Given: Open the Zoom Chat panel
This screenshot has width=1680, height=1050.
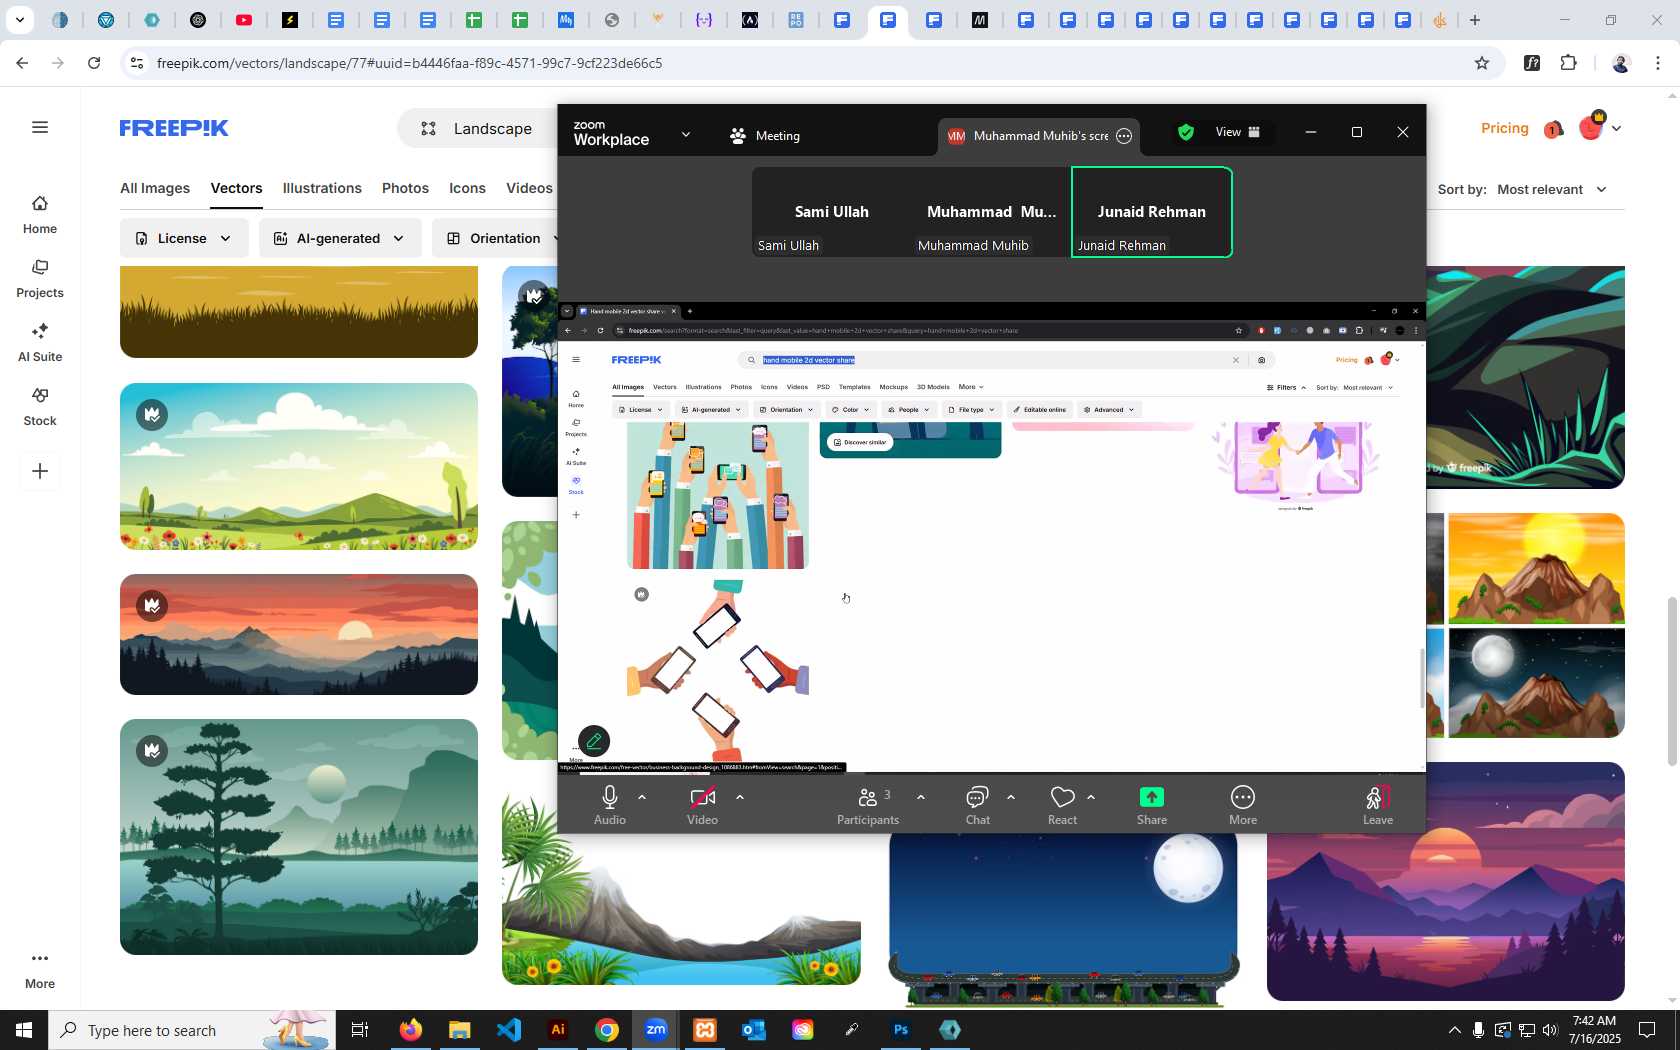Looking at the screenshot, I should (x=977, y=805).
